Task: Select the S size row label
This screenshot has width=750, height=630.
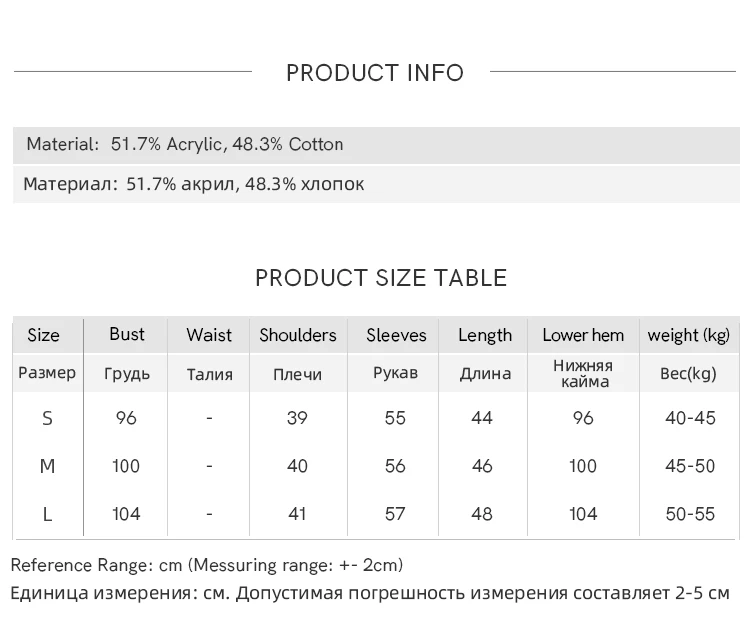Action: click(x=47, y=418)
